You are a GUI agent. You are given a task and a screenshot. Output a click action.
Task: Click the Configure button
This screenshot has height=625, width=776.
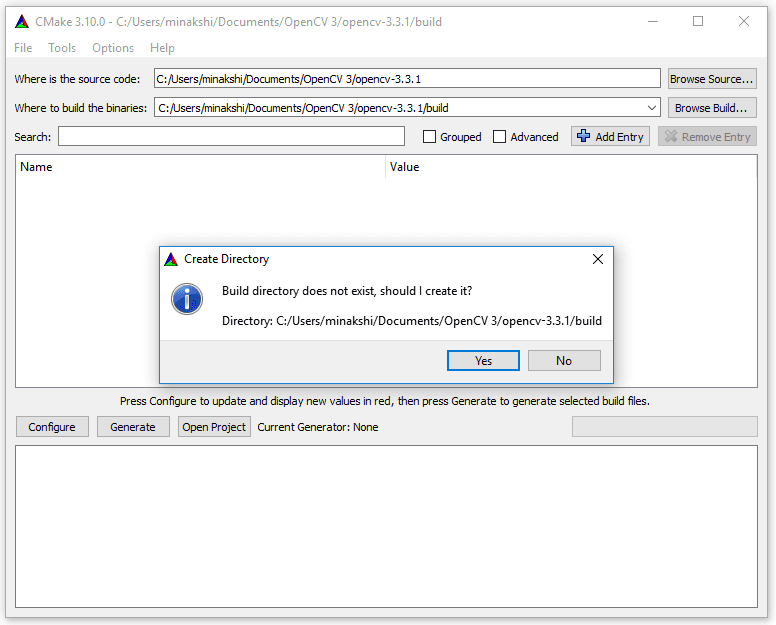point(52,427)
